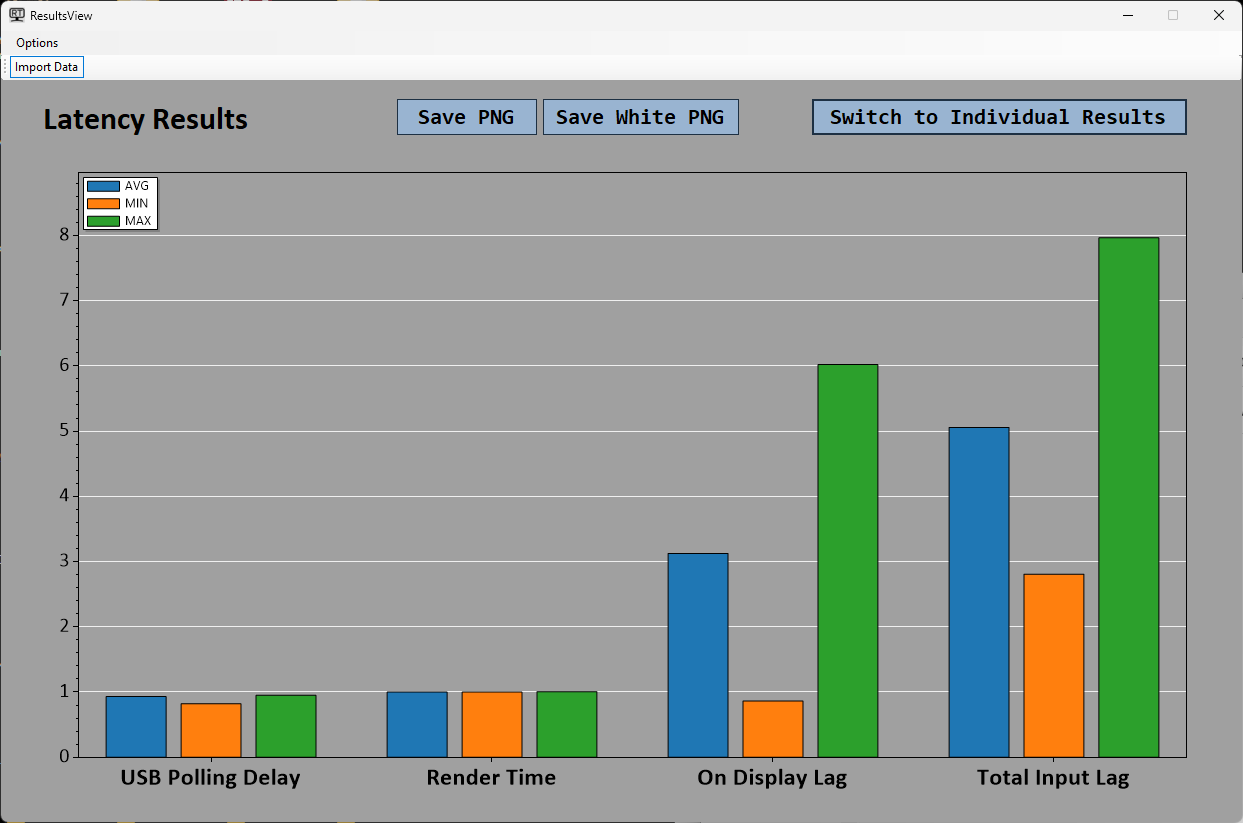Minimize the ResultsView window

click(1128, 15)
